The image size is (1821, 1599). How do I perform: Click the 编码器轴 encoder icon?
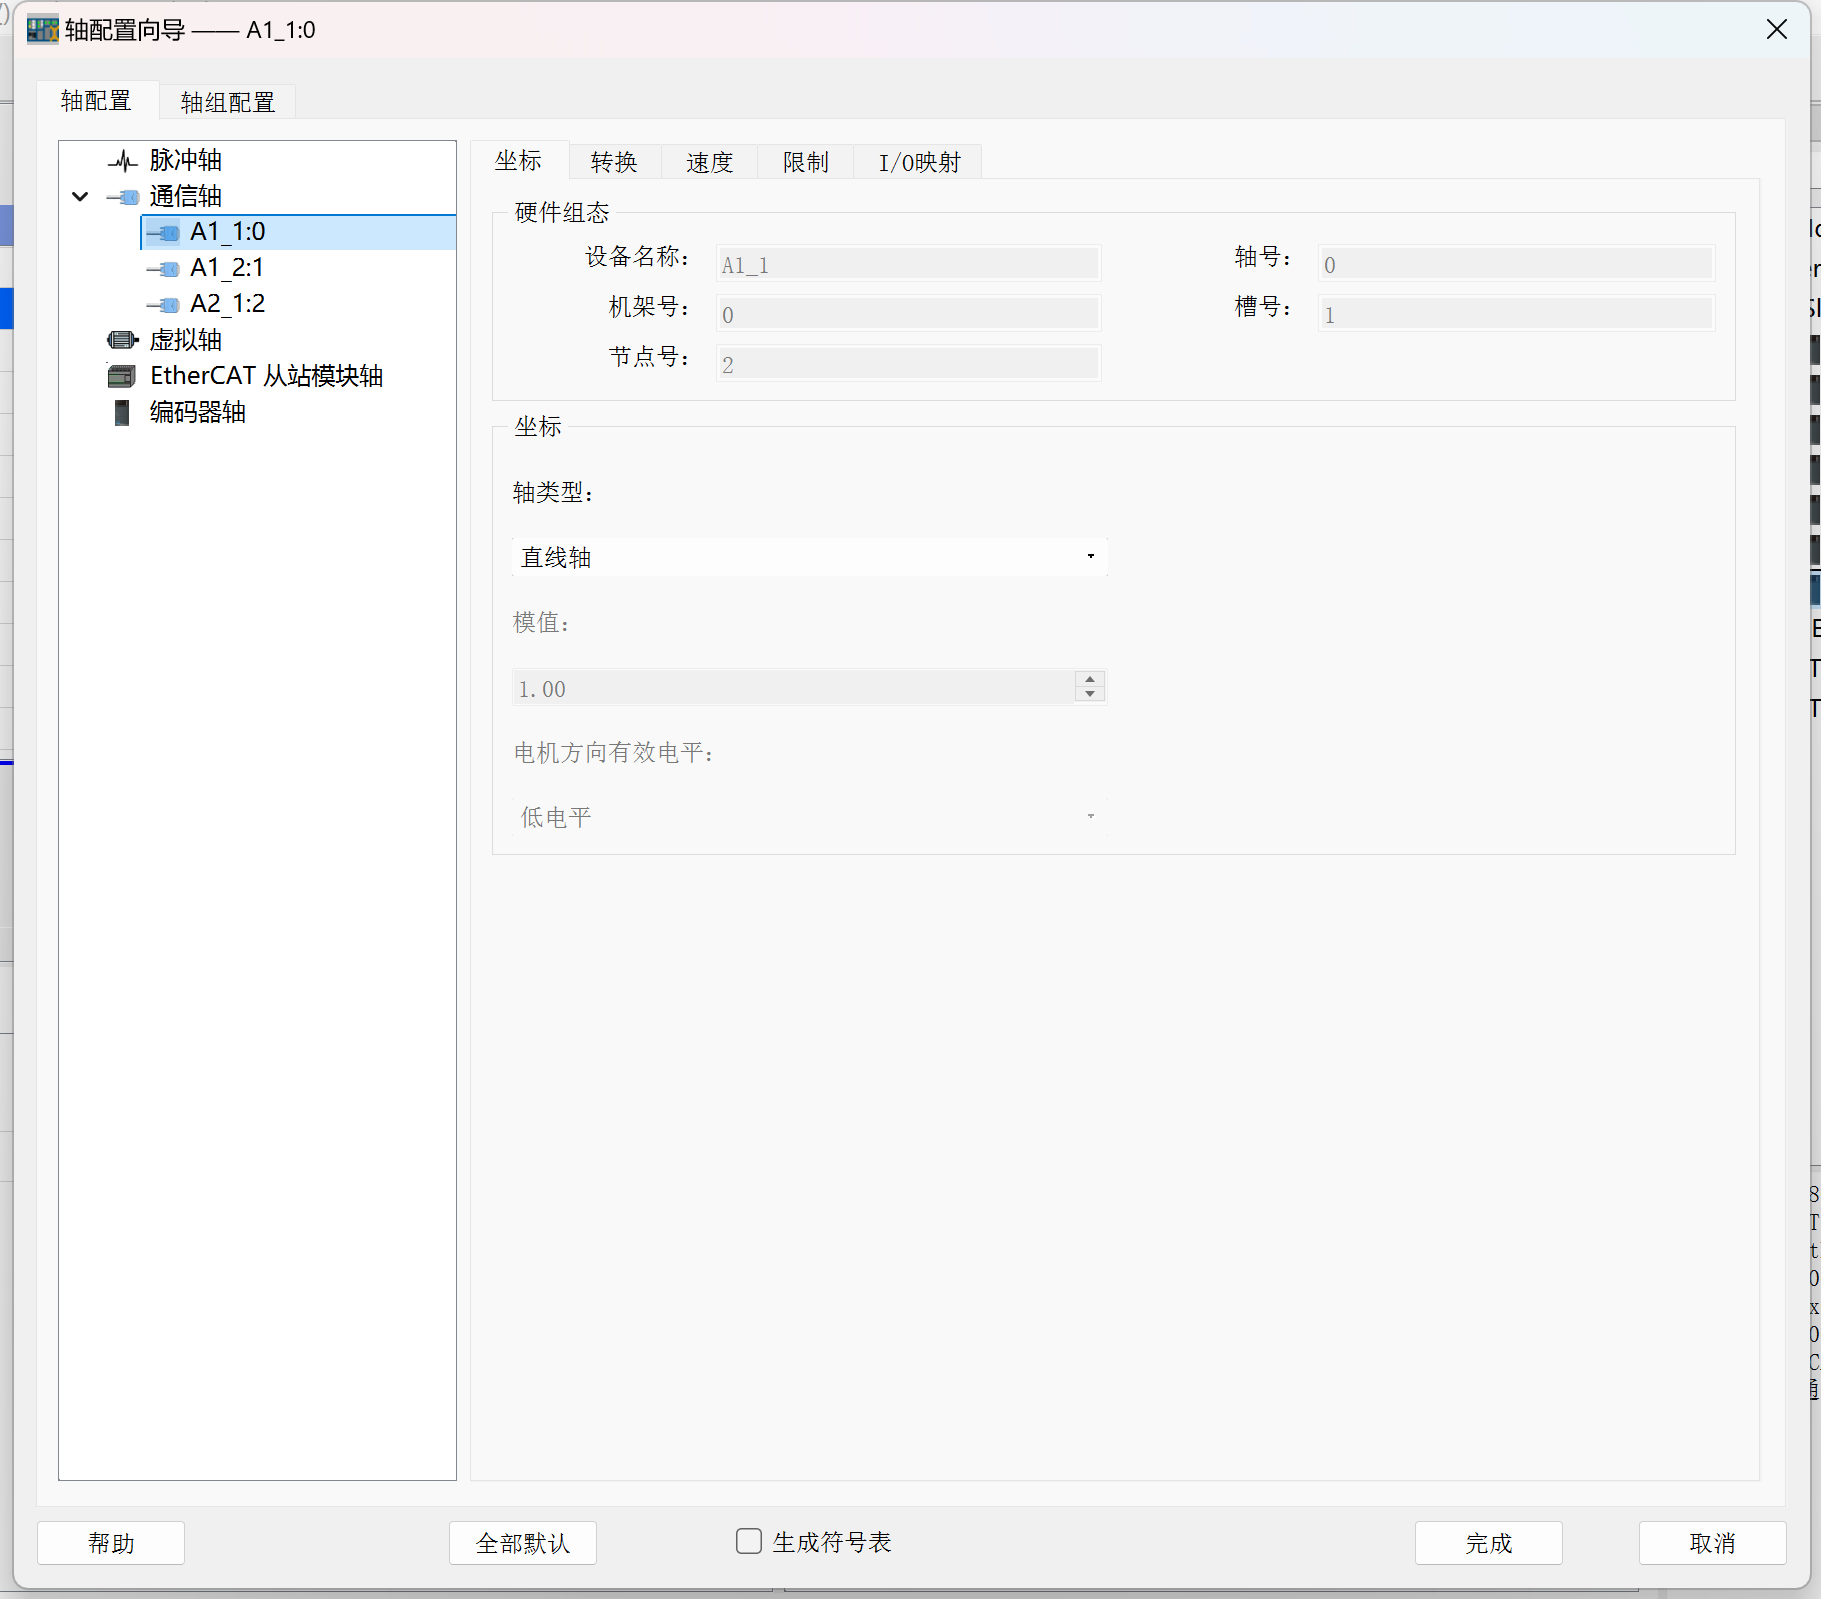tap(122, 412)
